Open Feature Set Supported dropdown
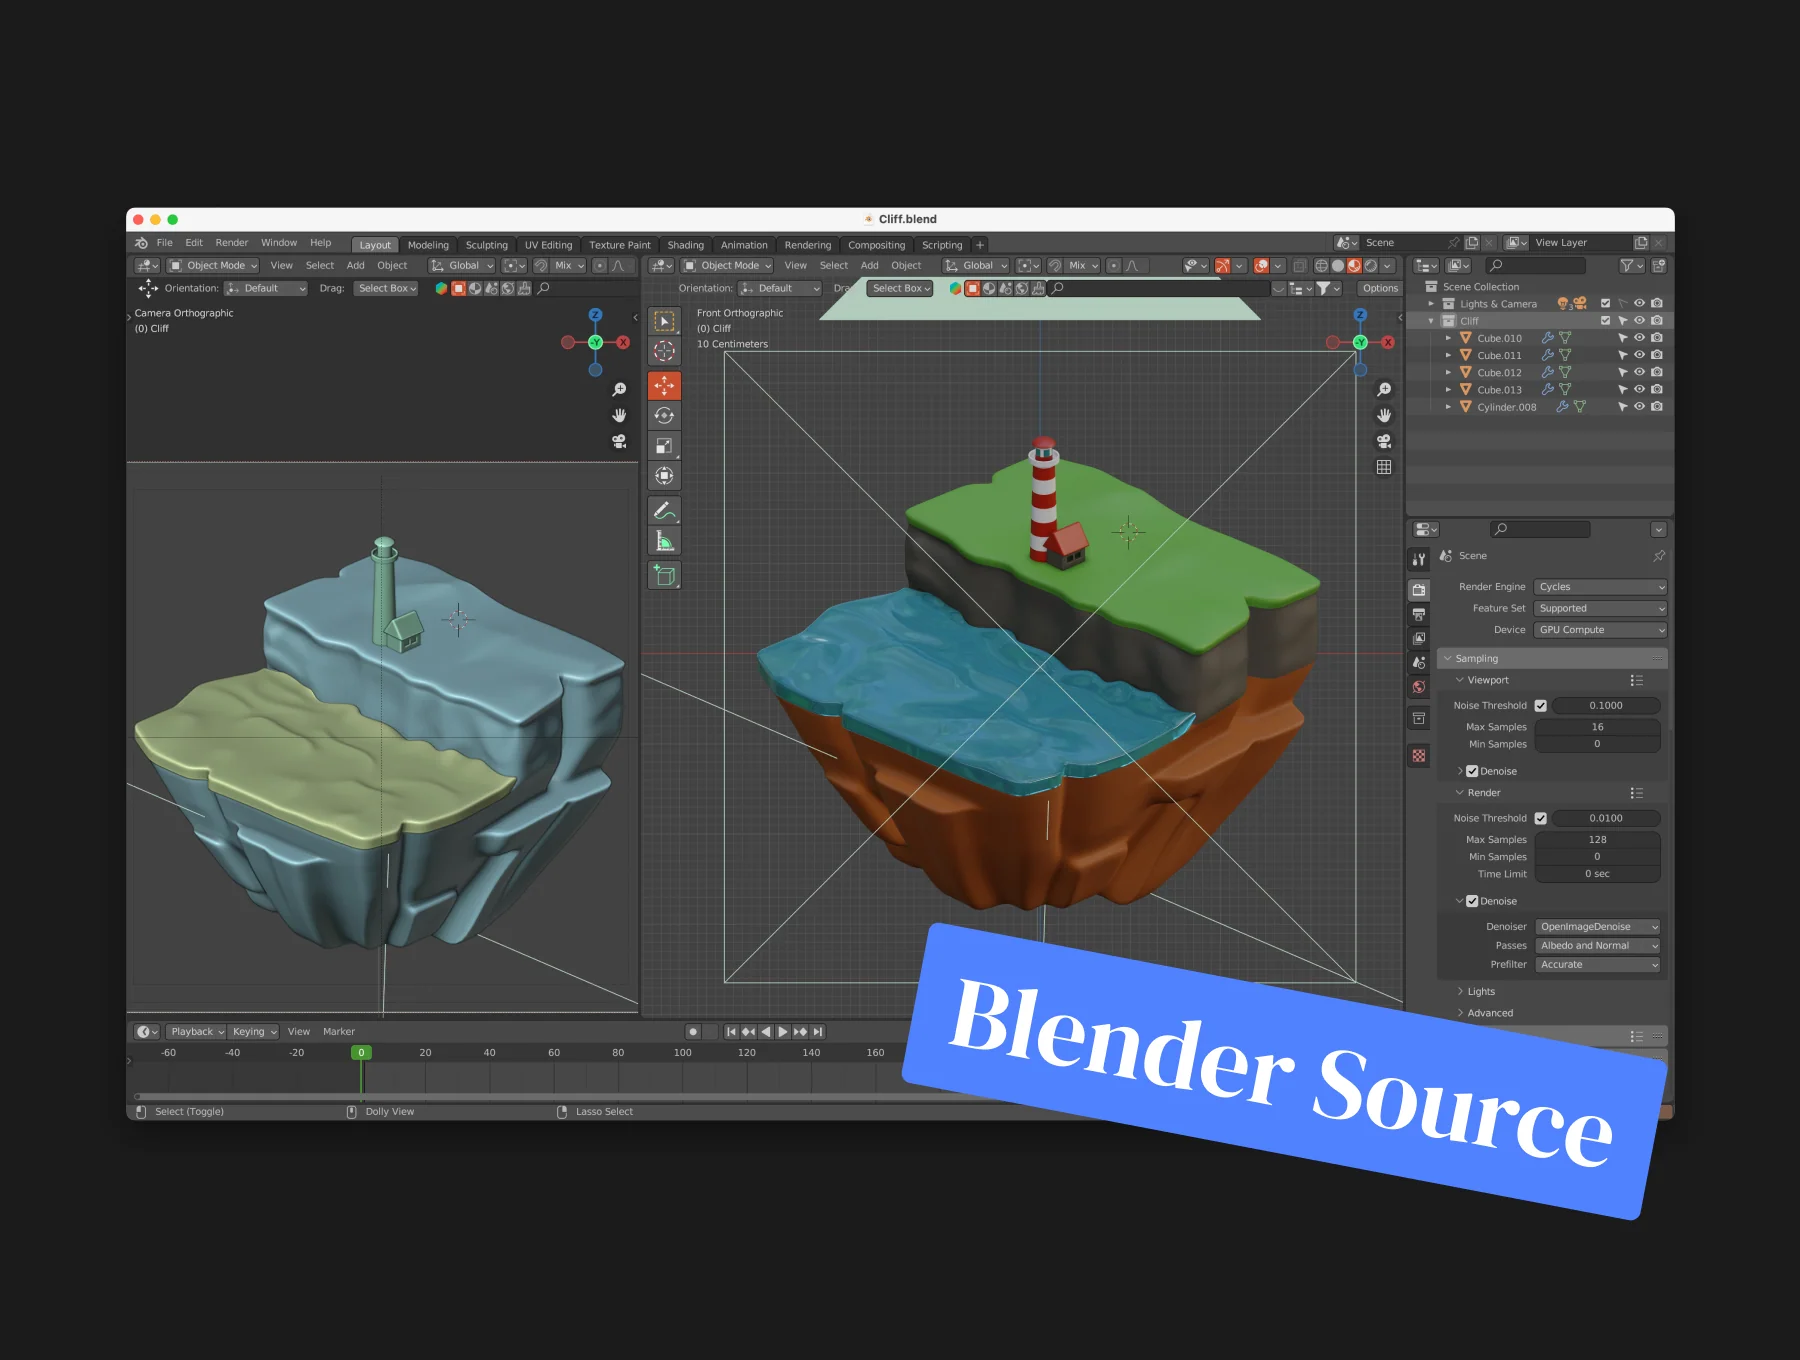This screenshot has height=1360, width=1800. 1600,609
